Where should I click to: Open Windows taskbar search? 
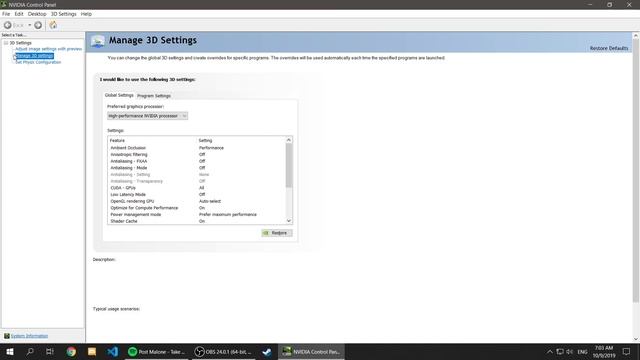pos(30,351)
